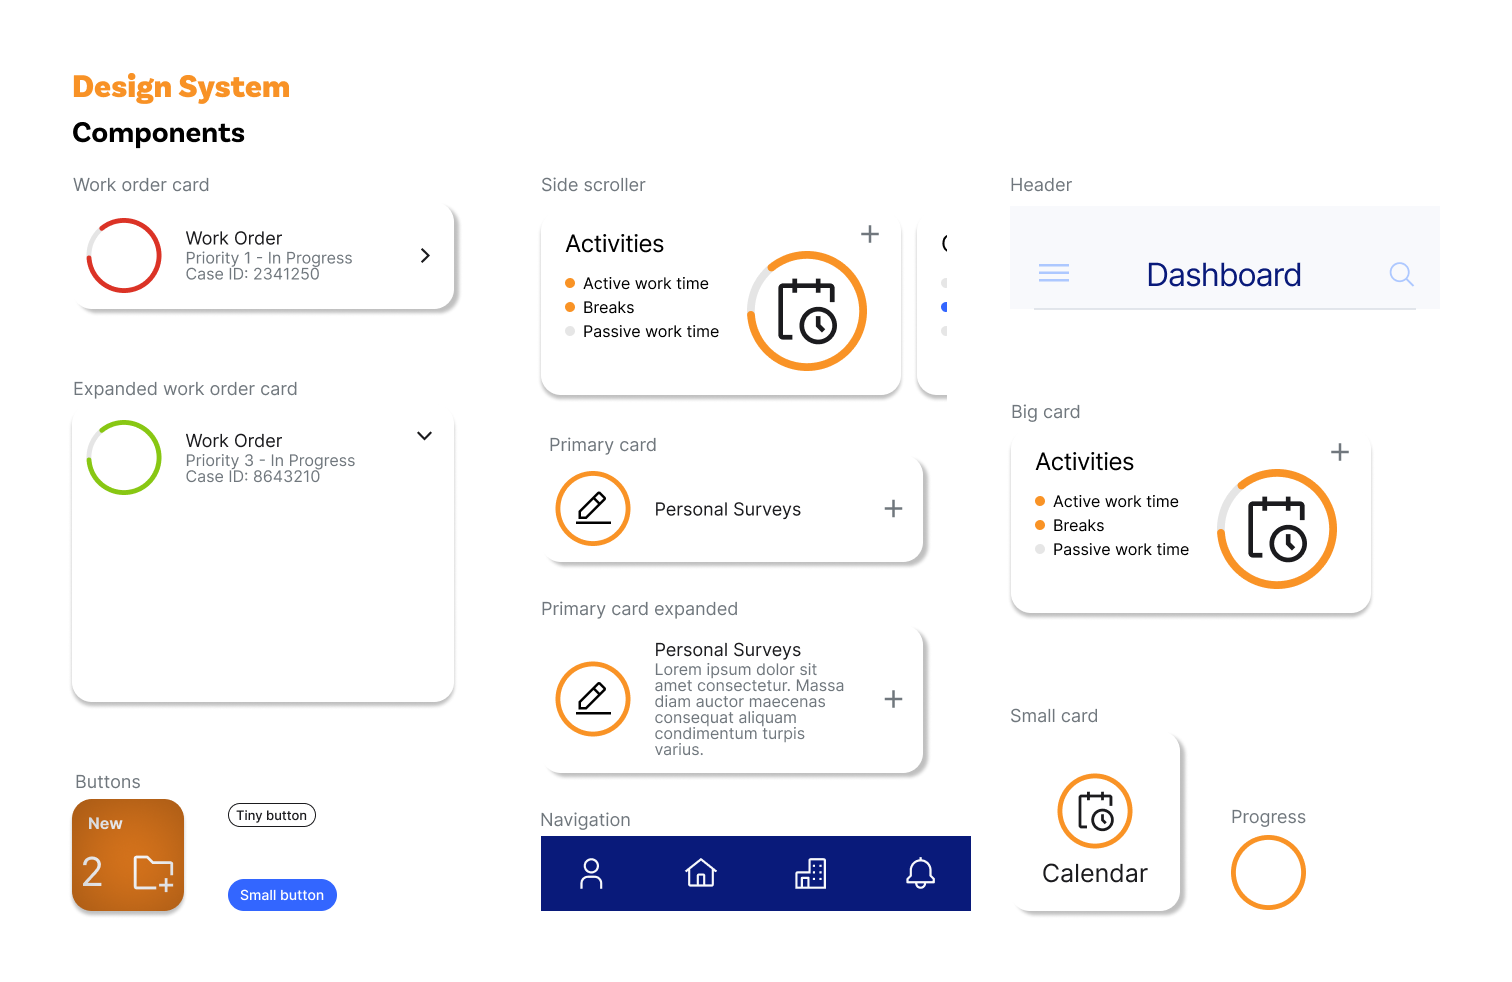
Task: Open the hamburger menu in Dashboard header
Action: pyautogui.click(x=1053, y=273)
